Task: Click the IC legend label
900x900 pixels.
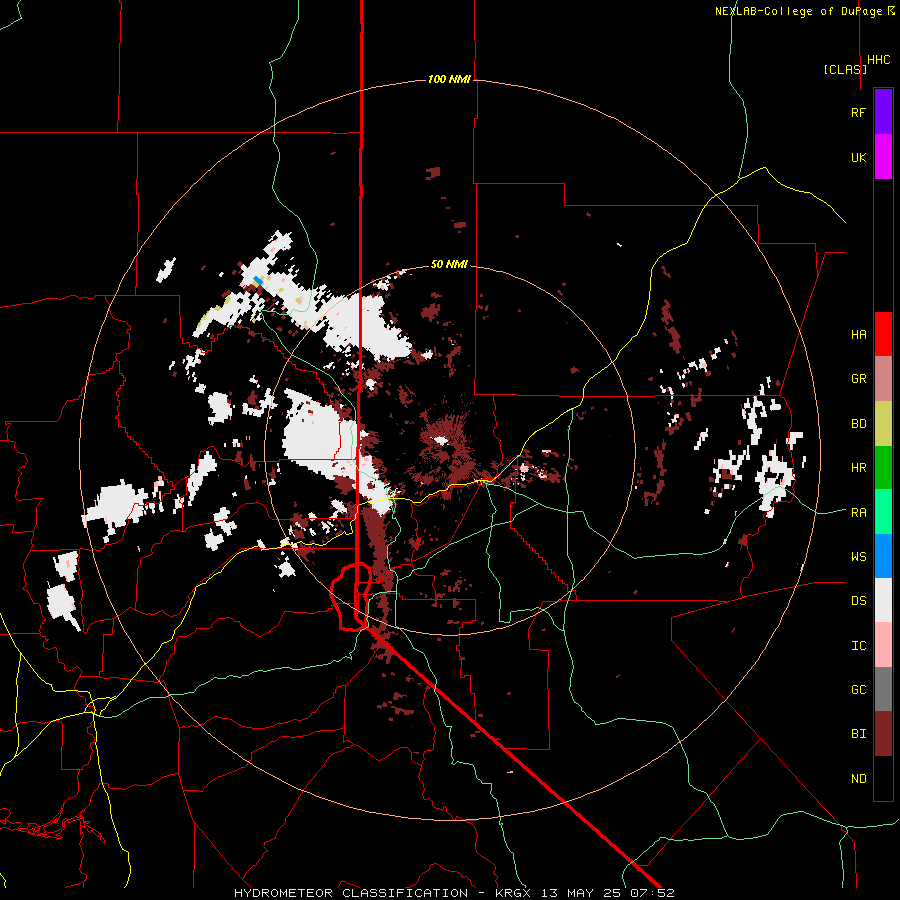Action: (858, 646)
